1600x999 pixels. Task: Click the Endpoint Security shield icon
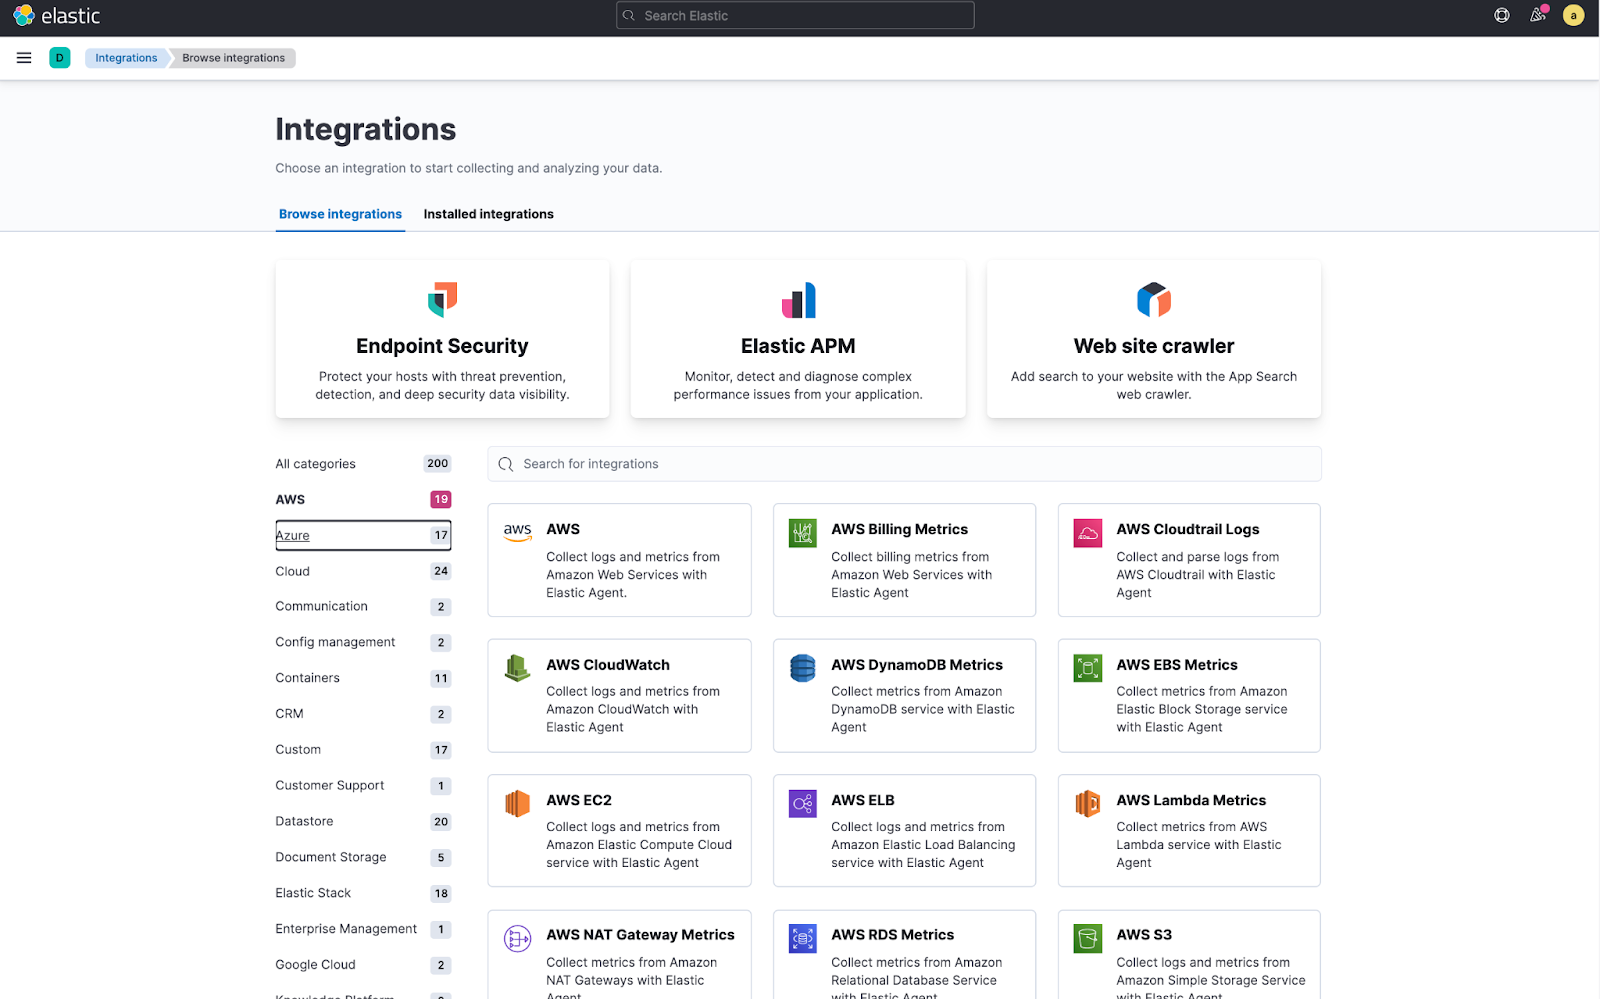tap(442, 299)
